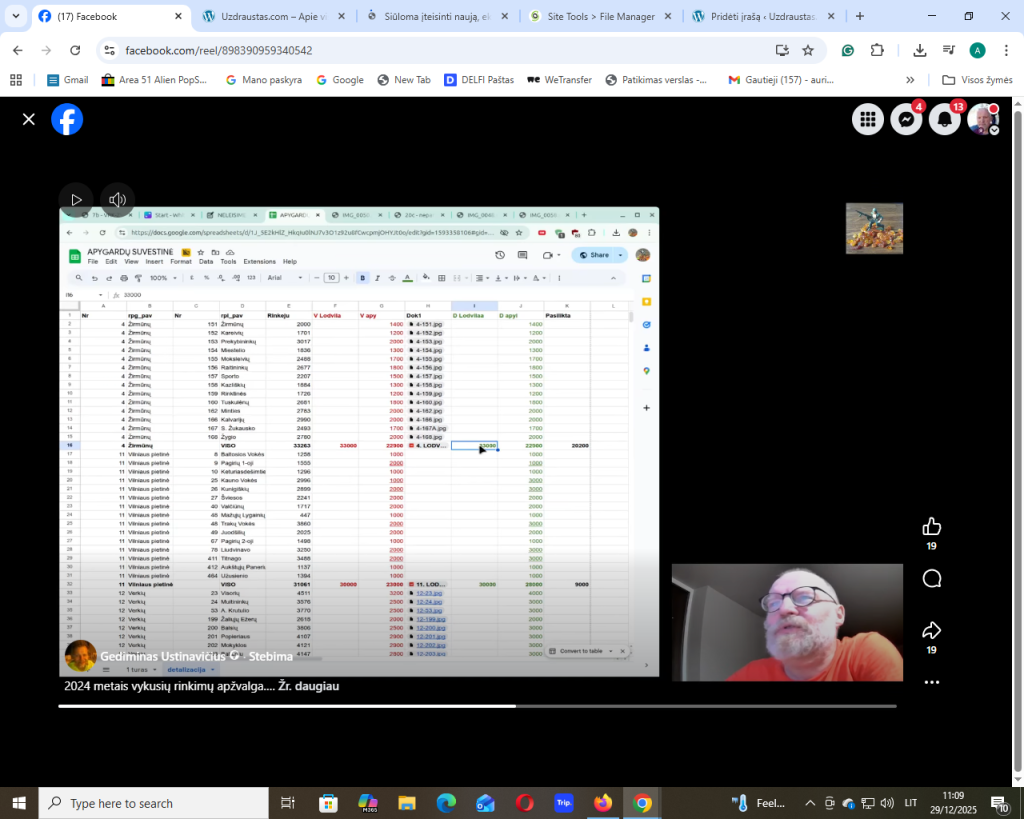This screenshot has width=1024, height=819.
Task: Launch Firefox from taskbar
Action: click(x=603, y=803)
